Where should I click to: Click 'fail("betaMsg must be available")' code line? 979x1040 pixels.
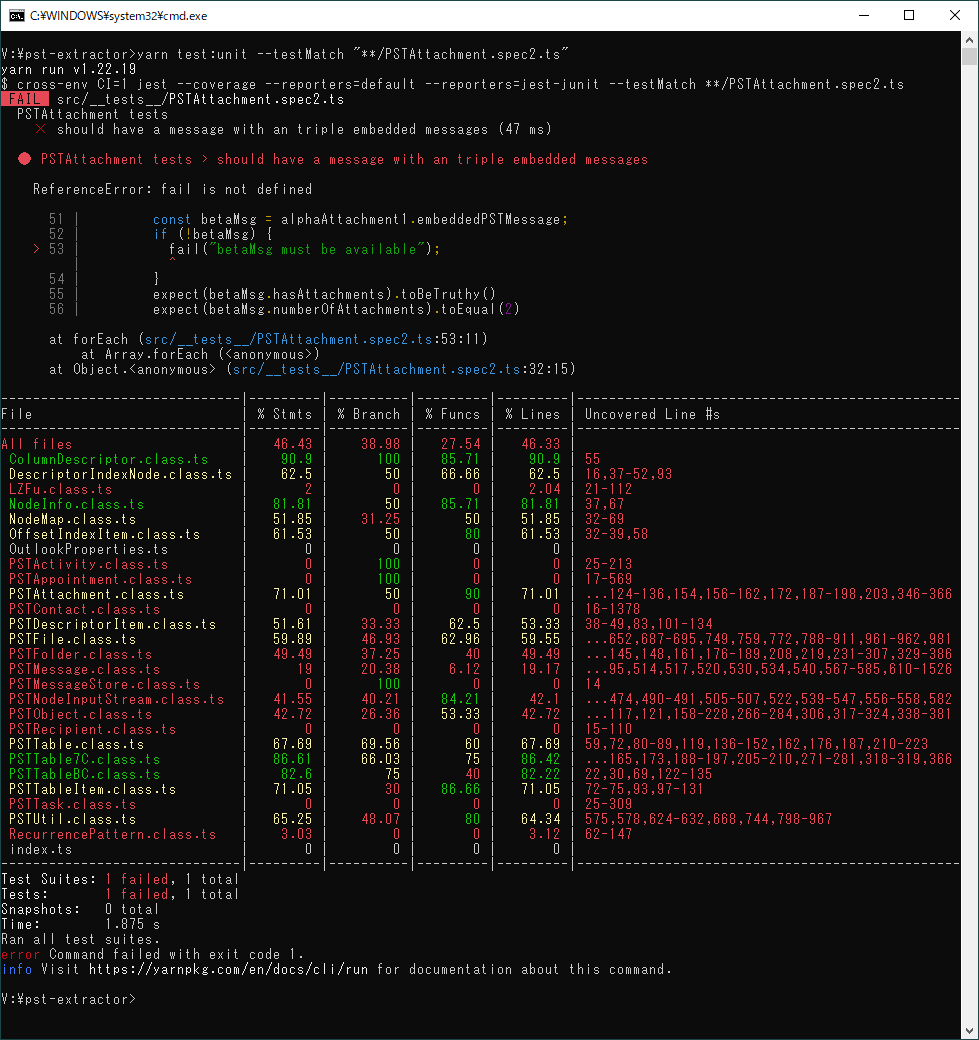[304, 249]
